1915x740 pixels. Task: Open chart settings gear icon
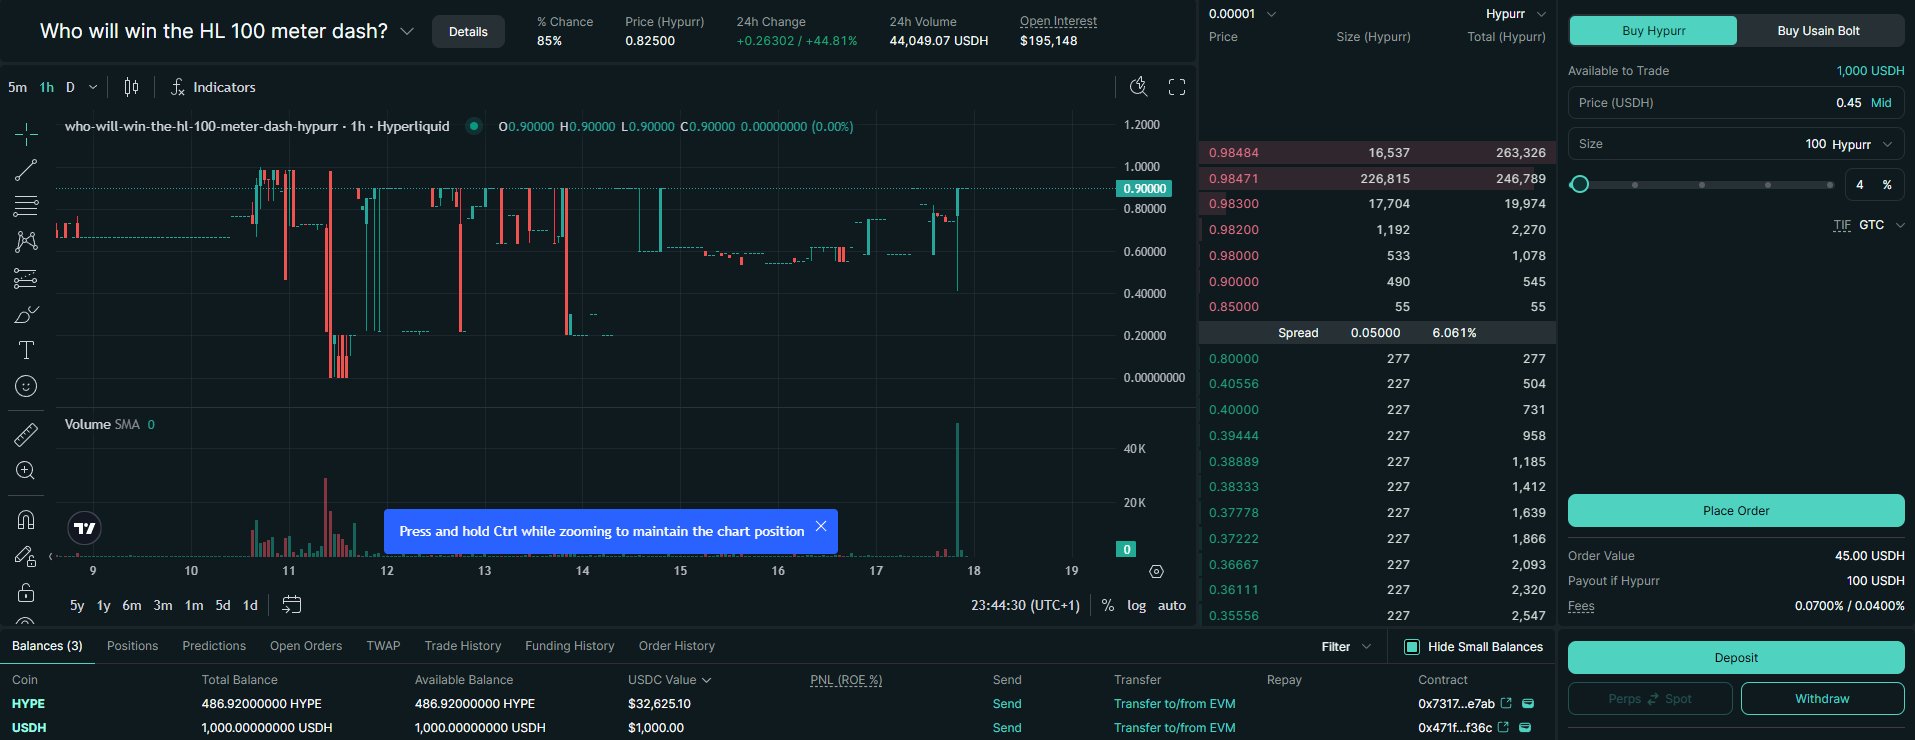click(1157, 572)
